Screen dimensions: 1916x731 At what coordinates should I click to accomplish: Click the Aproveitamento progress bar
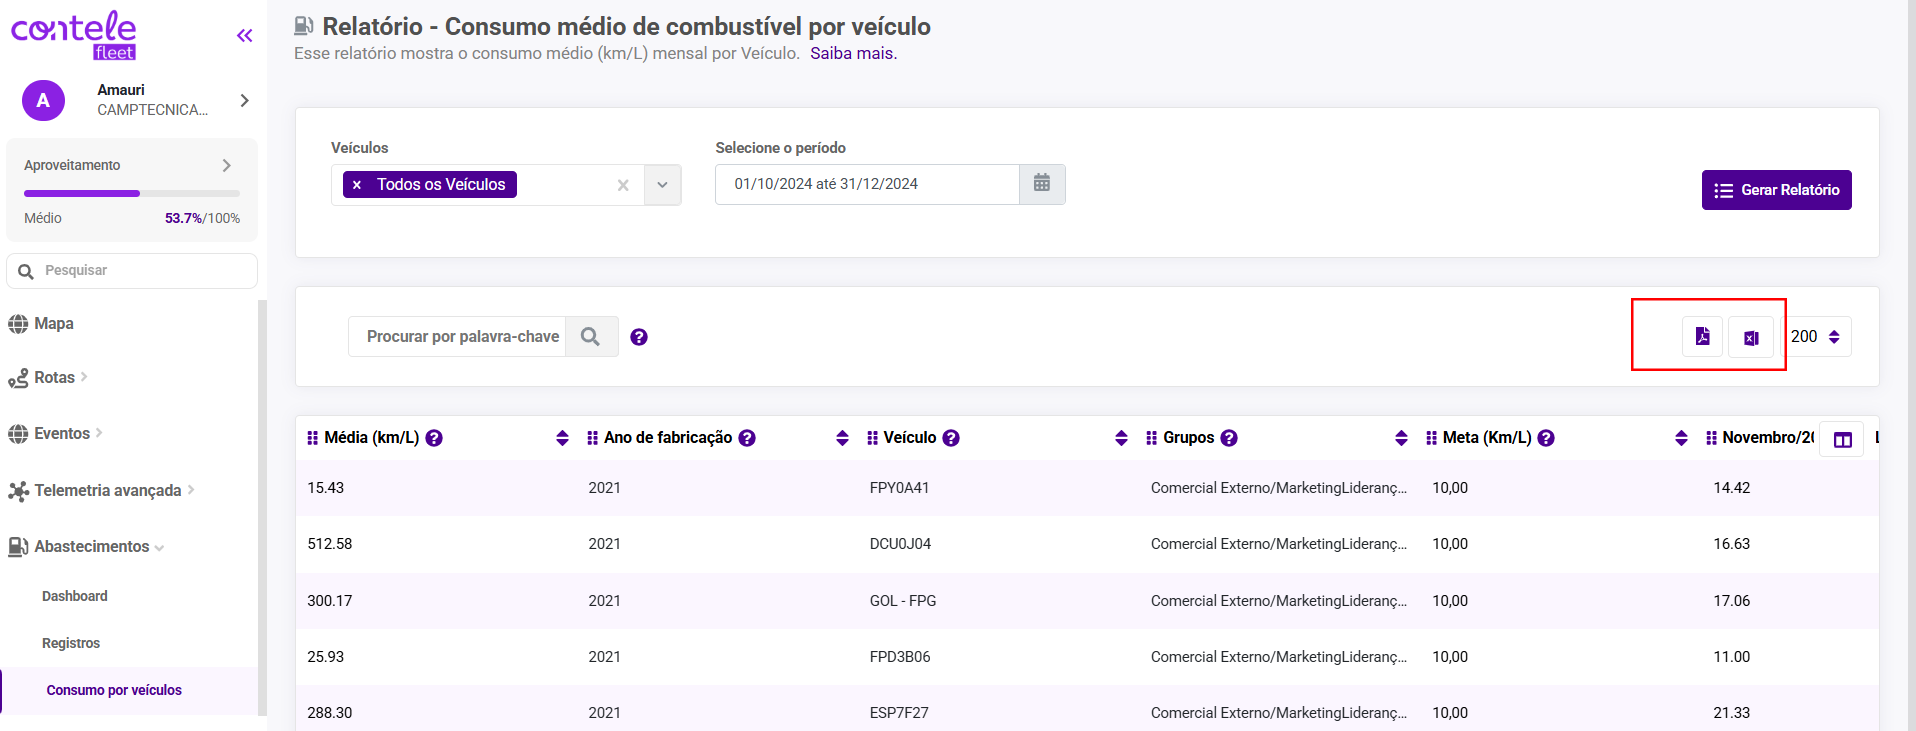coord(132,193)
